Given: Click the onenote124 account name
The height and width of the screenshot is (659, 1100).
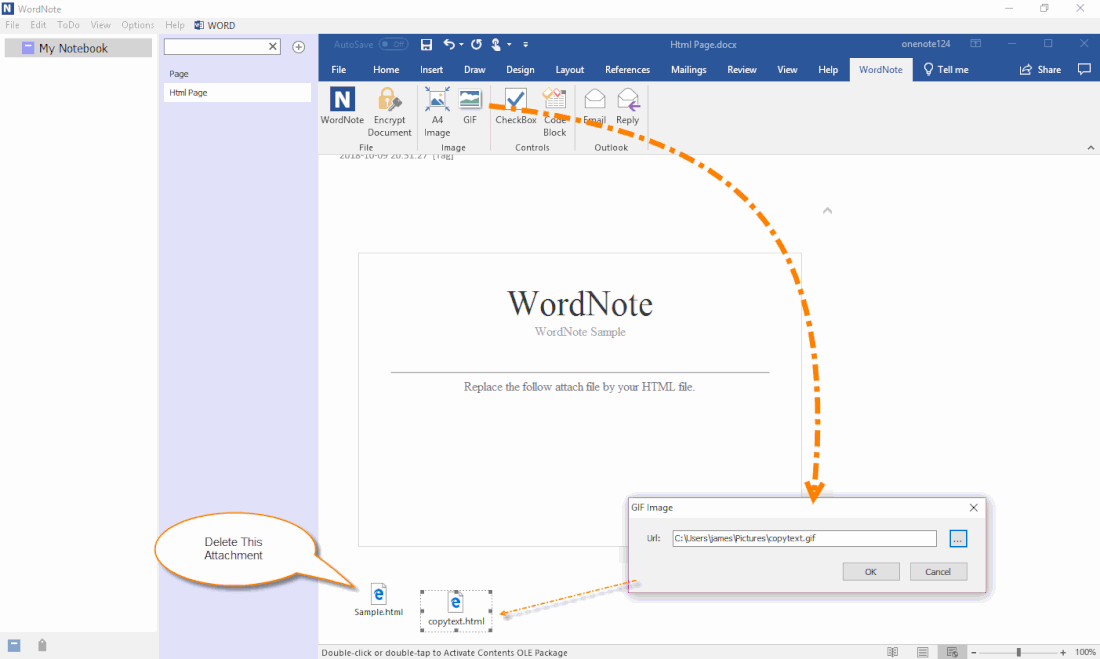Looking at the screenshot, I should [x=925, y=44].
